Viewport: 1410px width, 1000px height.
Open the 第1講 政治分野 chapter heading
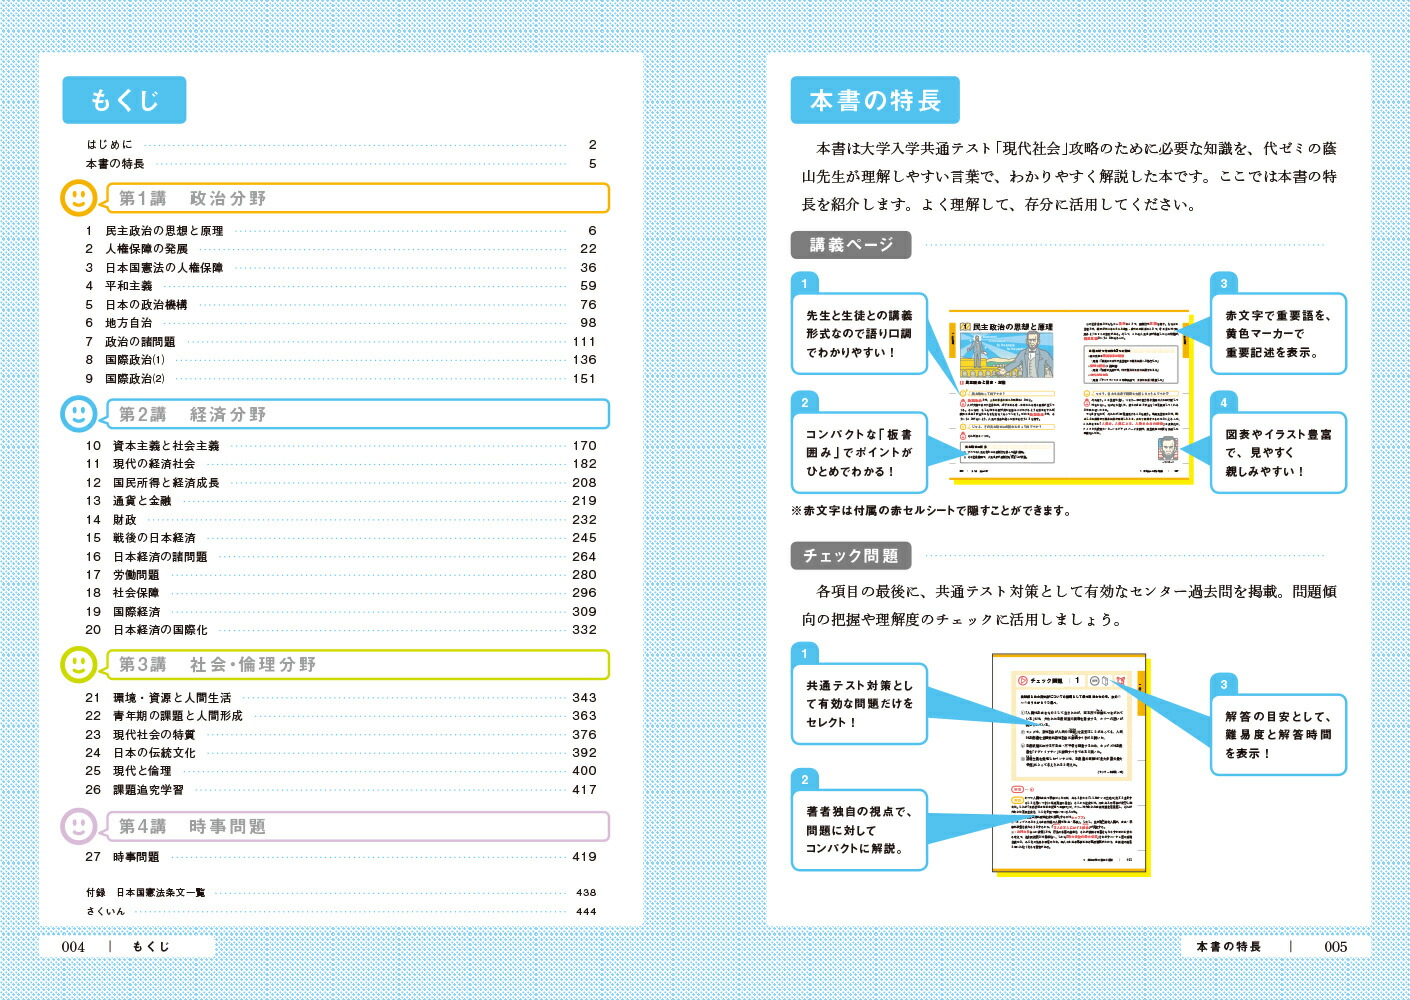(356, 198)
